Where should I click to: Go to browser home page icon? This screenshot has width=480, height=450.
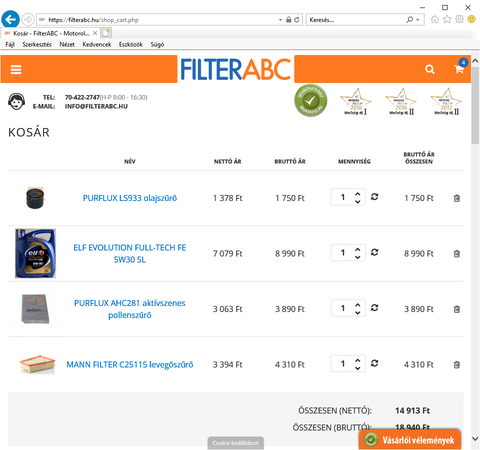point(435,19)
